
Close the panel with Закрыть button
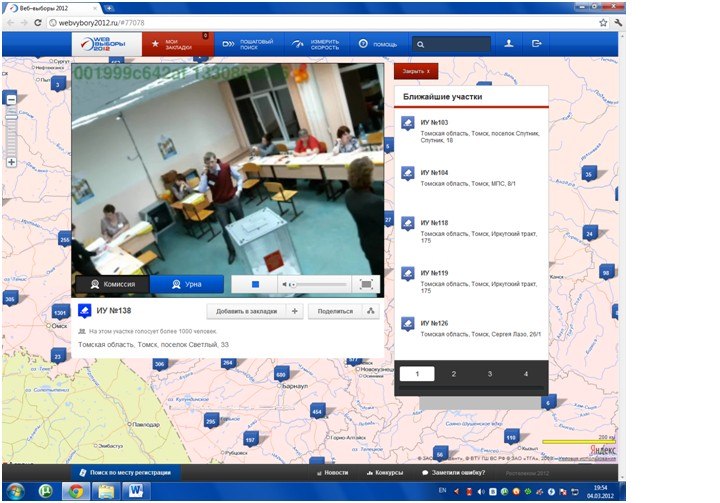tap(416, 72)
